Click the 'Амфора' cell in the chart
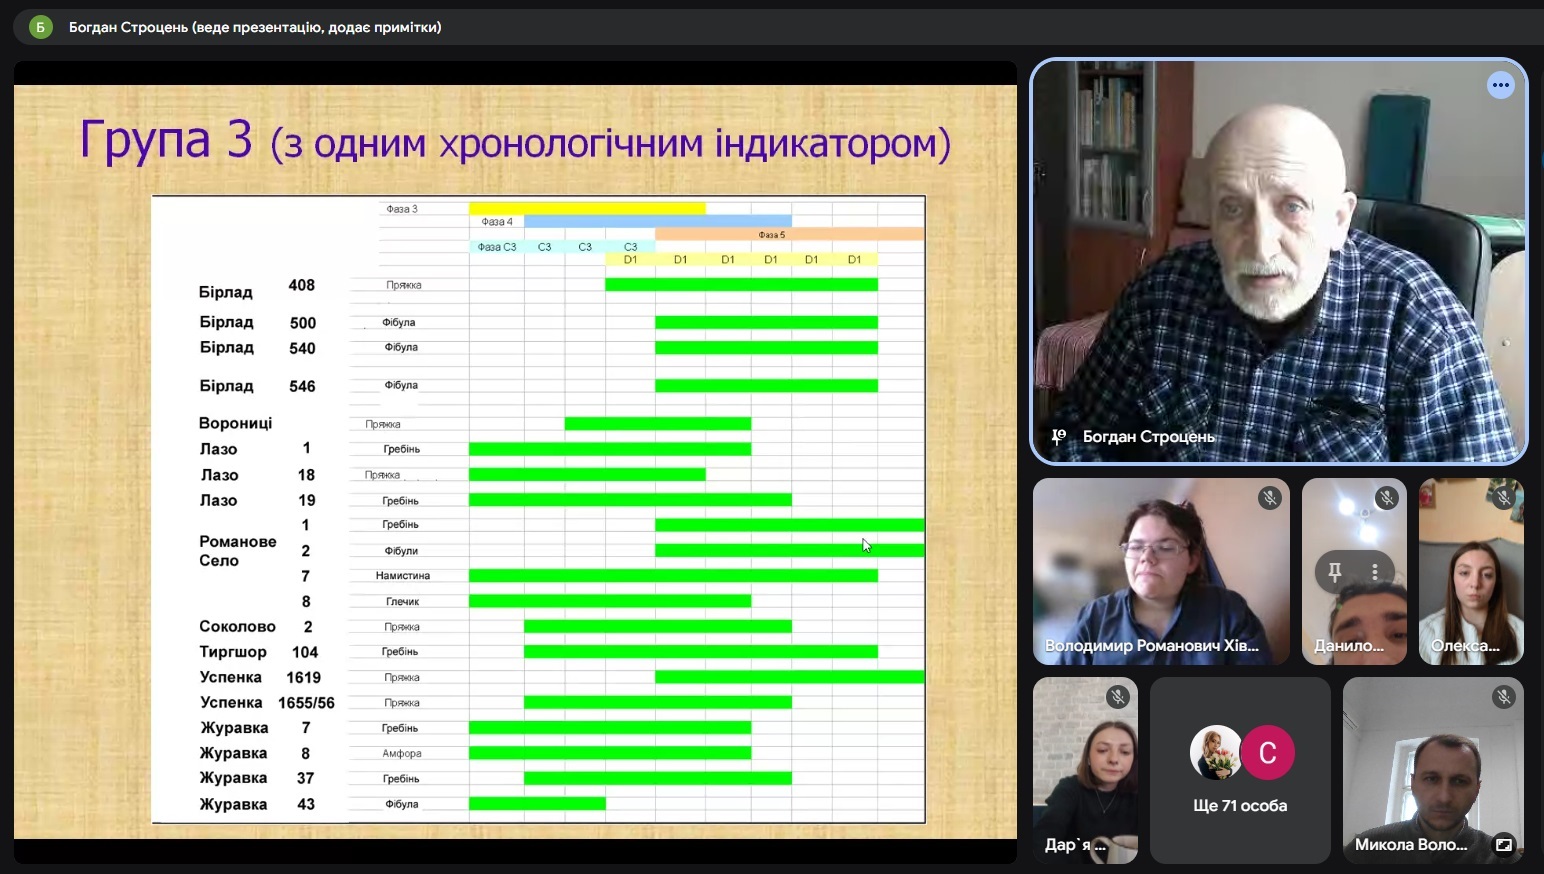Viewport: 1544px width, 874px height. 402,754
